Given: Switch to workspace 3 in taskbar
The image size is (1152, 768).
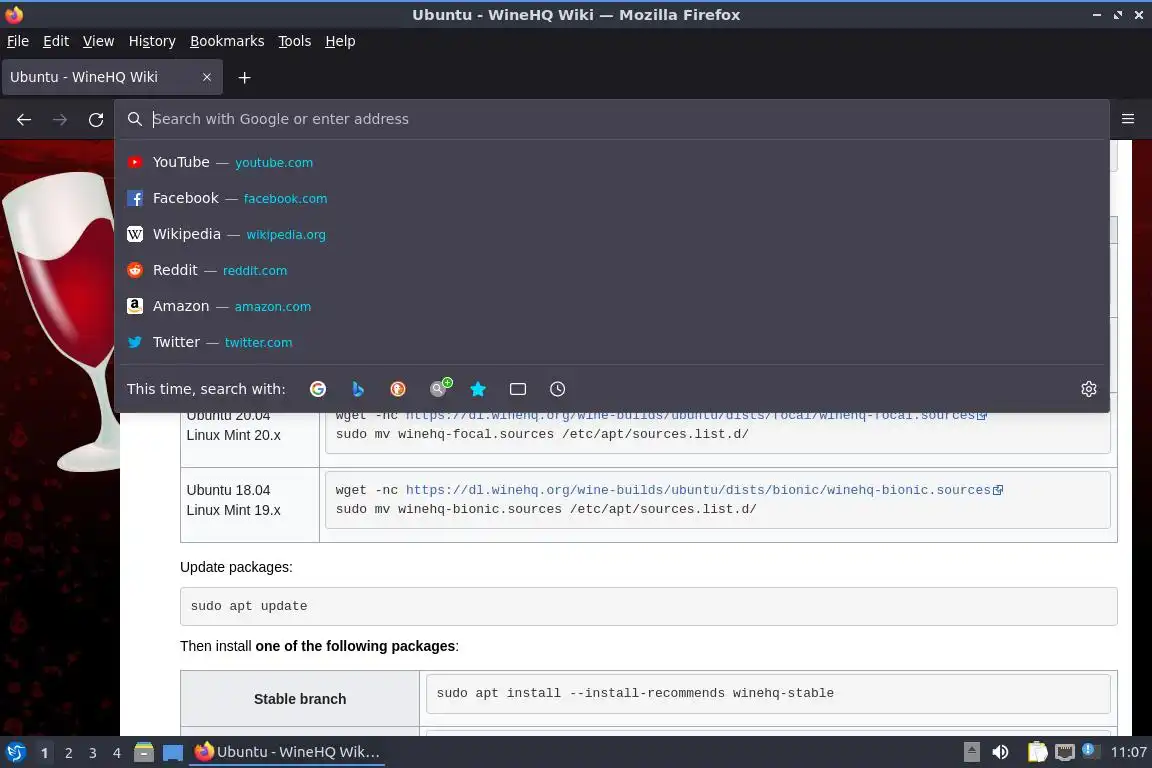Looking at the screenshot, I should (x=93, y=753).
